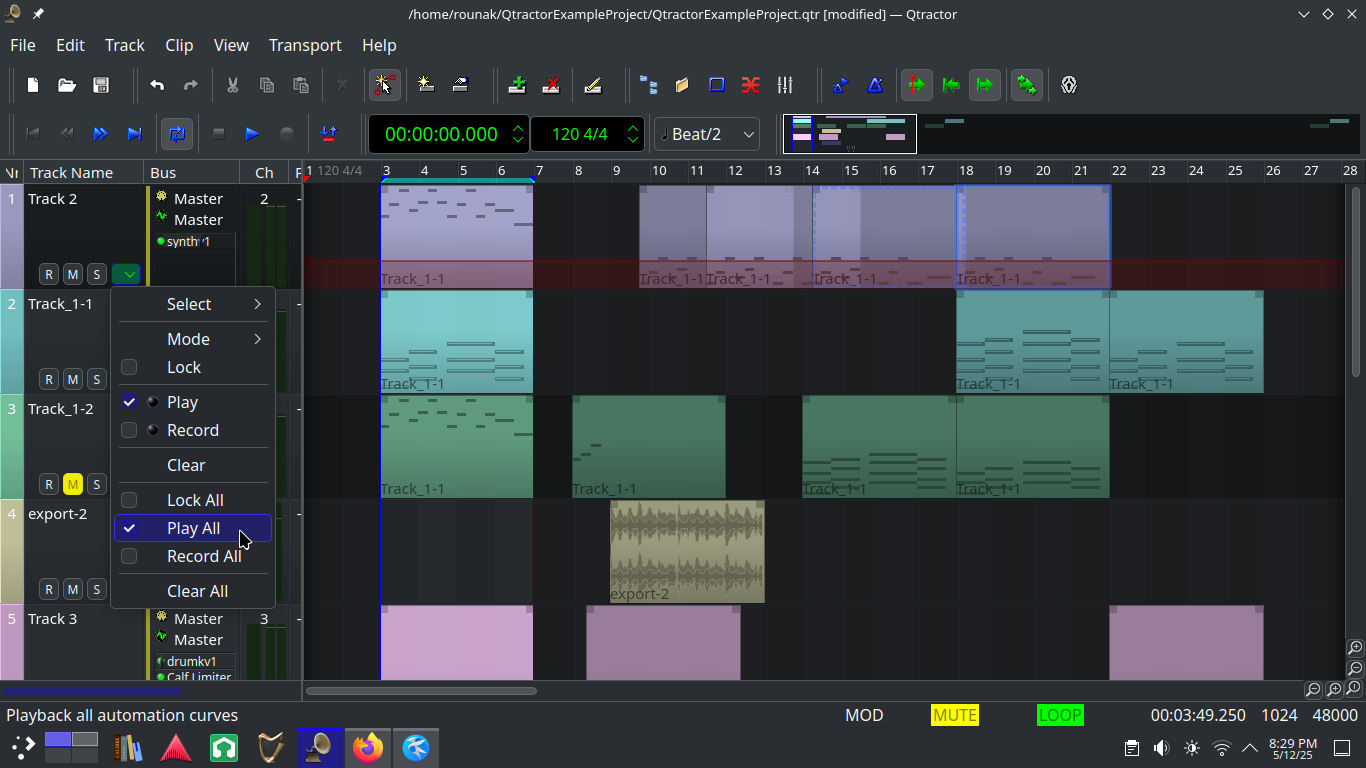Toggle the Loop transport button
This screenshot has width=1366, height=768.
coord(177,133)
